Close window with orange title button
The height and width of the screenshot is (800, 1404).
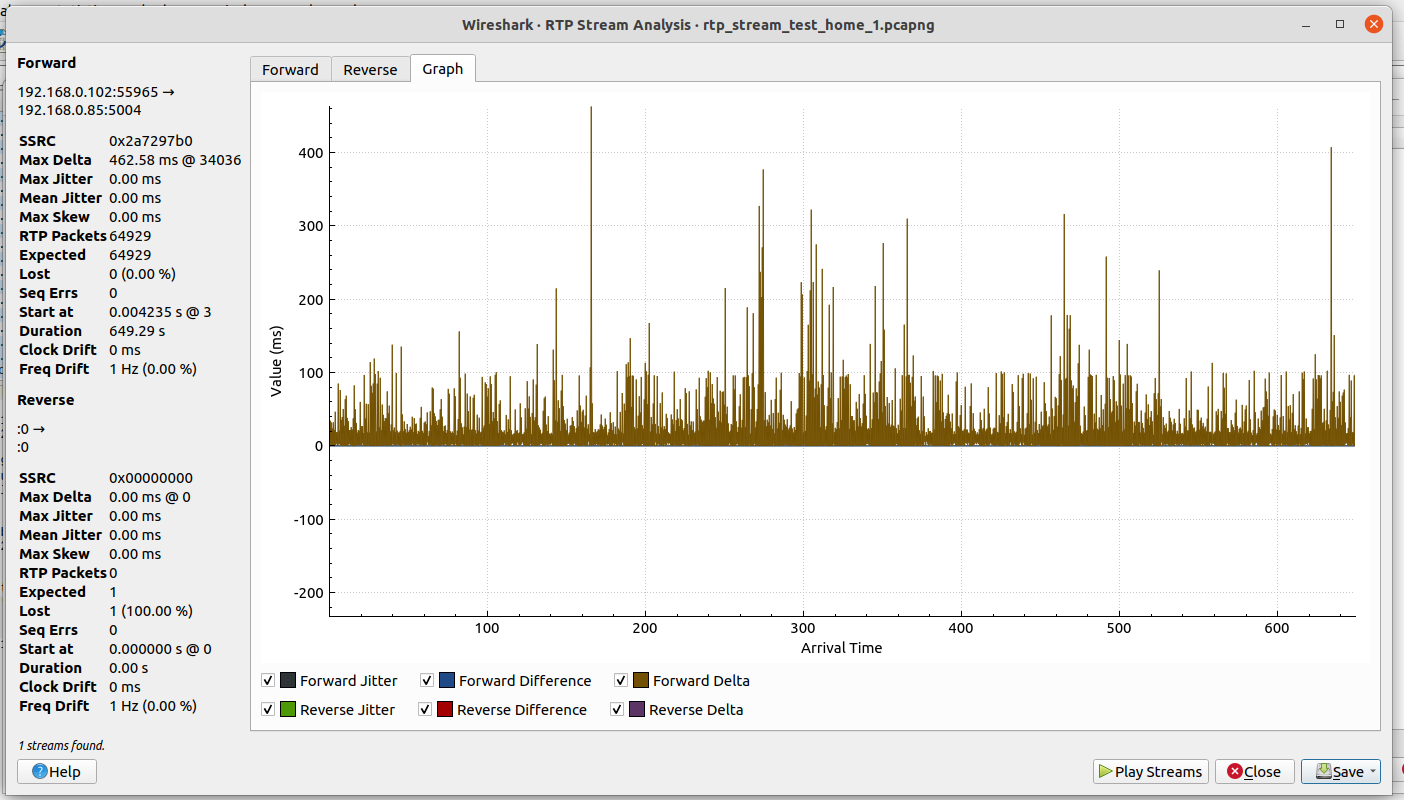(1373, 25)
